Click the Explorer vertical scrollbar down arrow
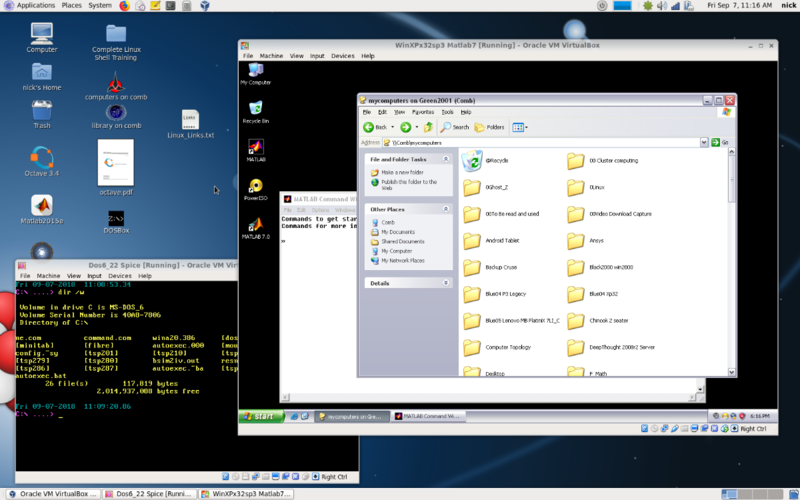The height and width of the screenshot is (500, 800). click(732, 372)
